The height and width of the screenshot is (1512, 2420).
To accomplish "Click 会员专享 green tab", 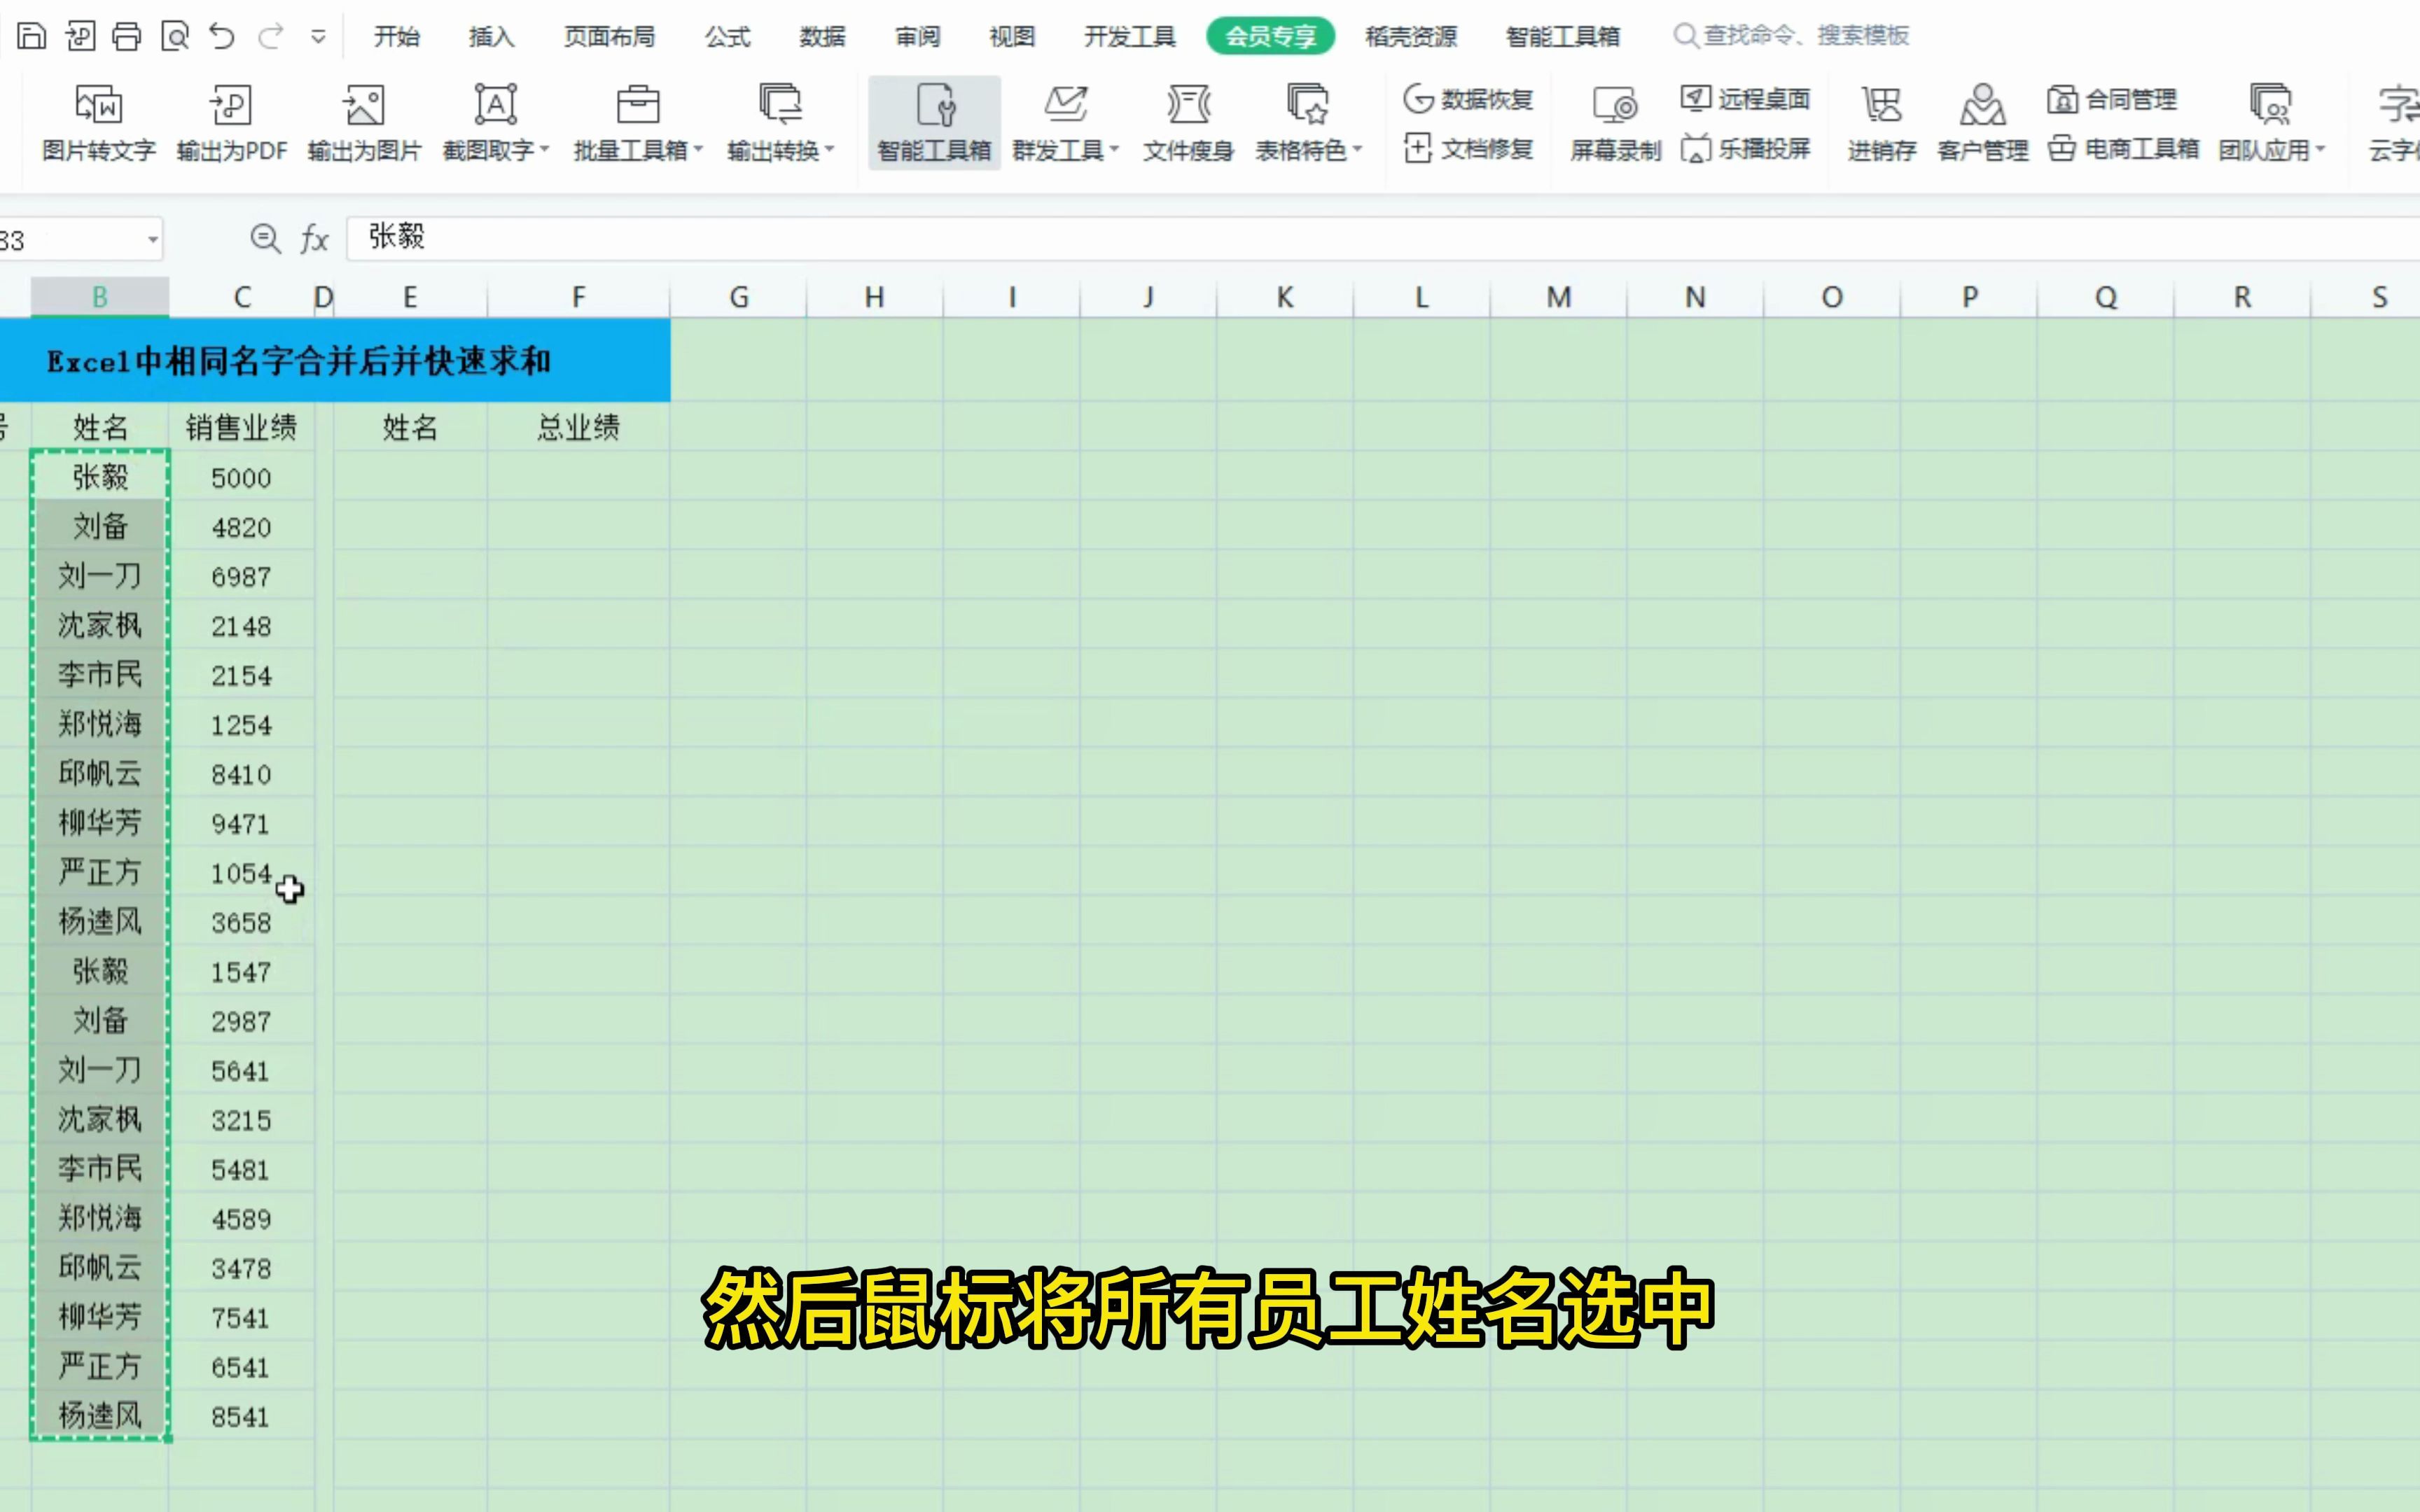I will click(1270, 36).
